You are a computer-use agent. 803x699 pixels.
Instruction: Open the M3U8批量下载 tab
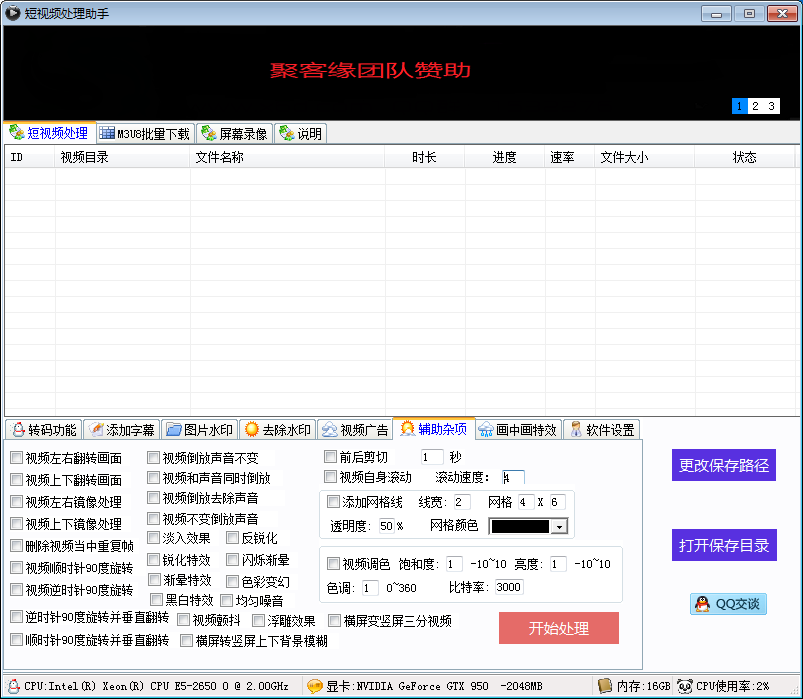[145, 134]
